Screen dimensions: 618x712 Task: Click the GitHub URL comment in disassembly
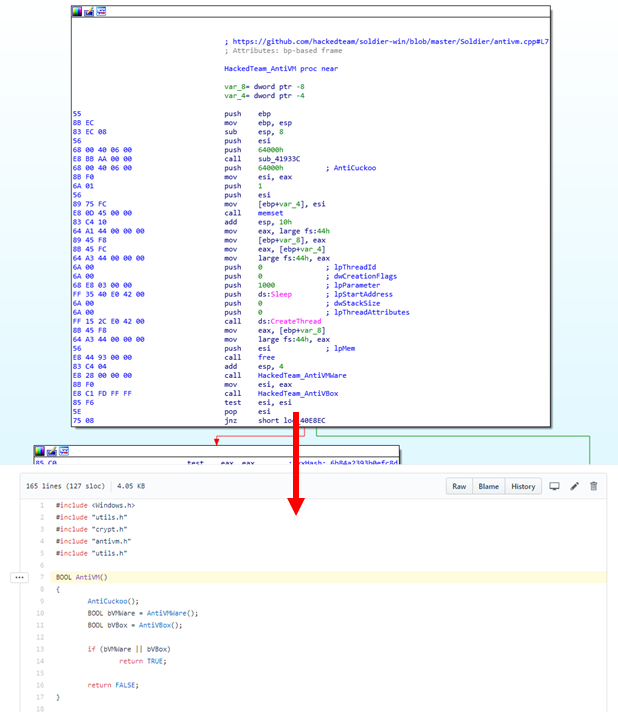coord(390,42)
